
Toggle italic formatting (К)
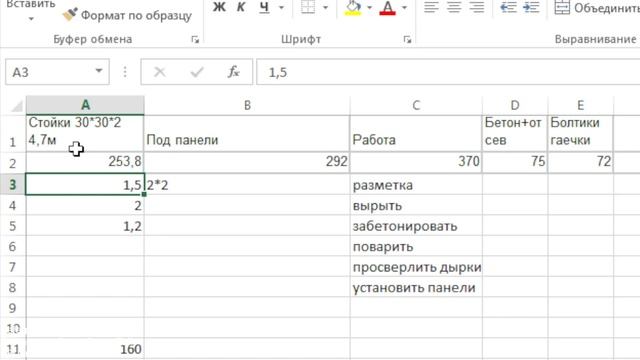pos(241,7)
